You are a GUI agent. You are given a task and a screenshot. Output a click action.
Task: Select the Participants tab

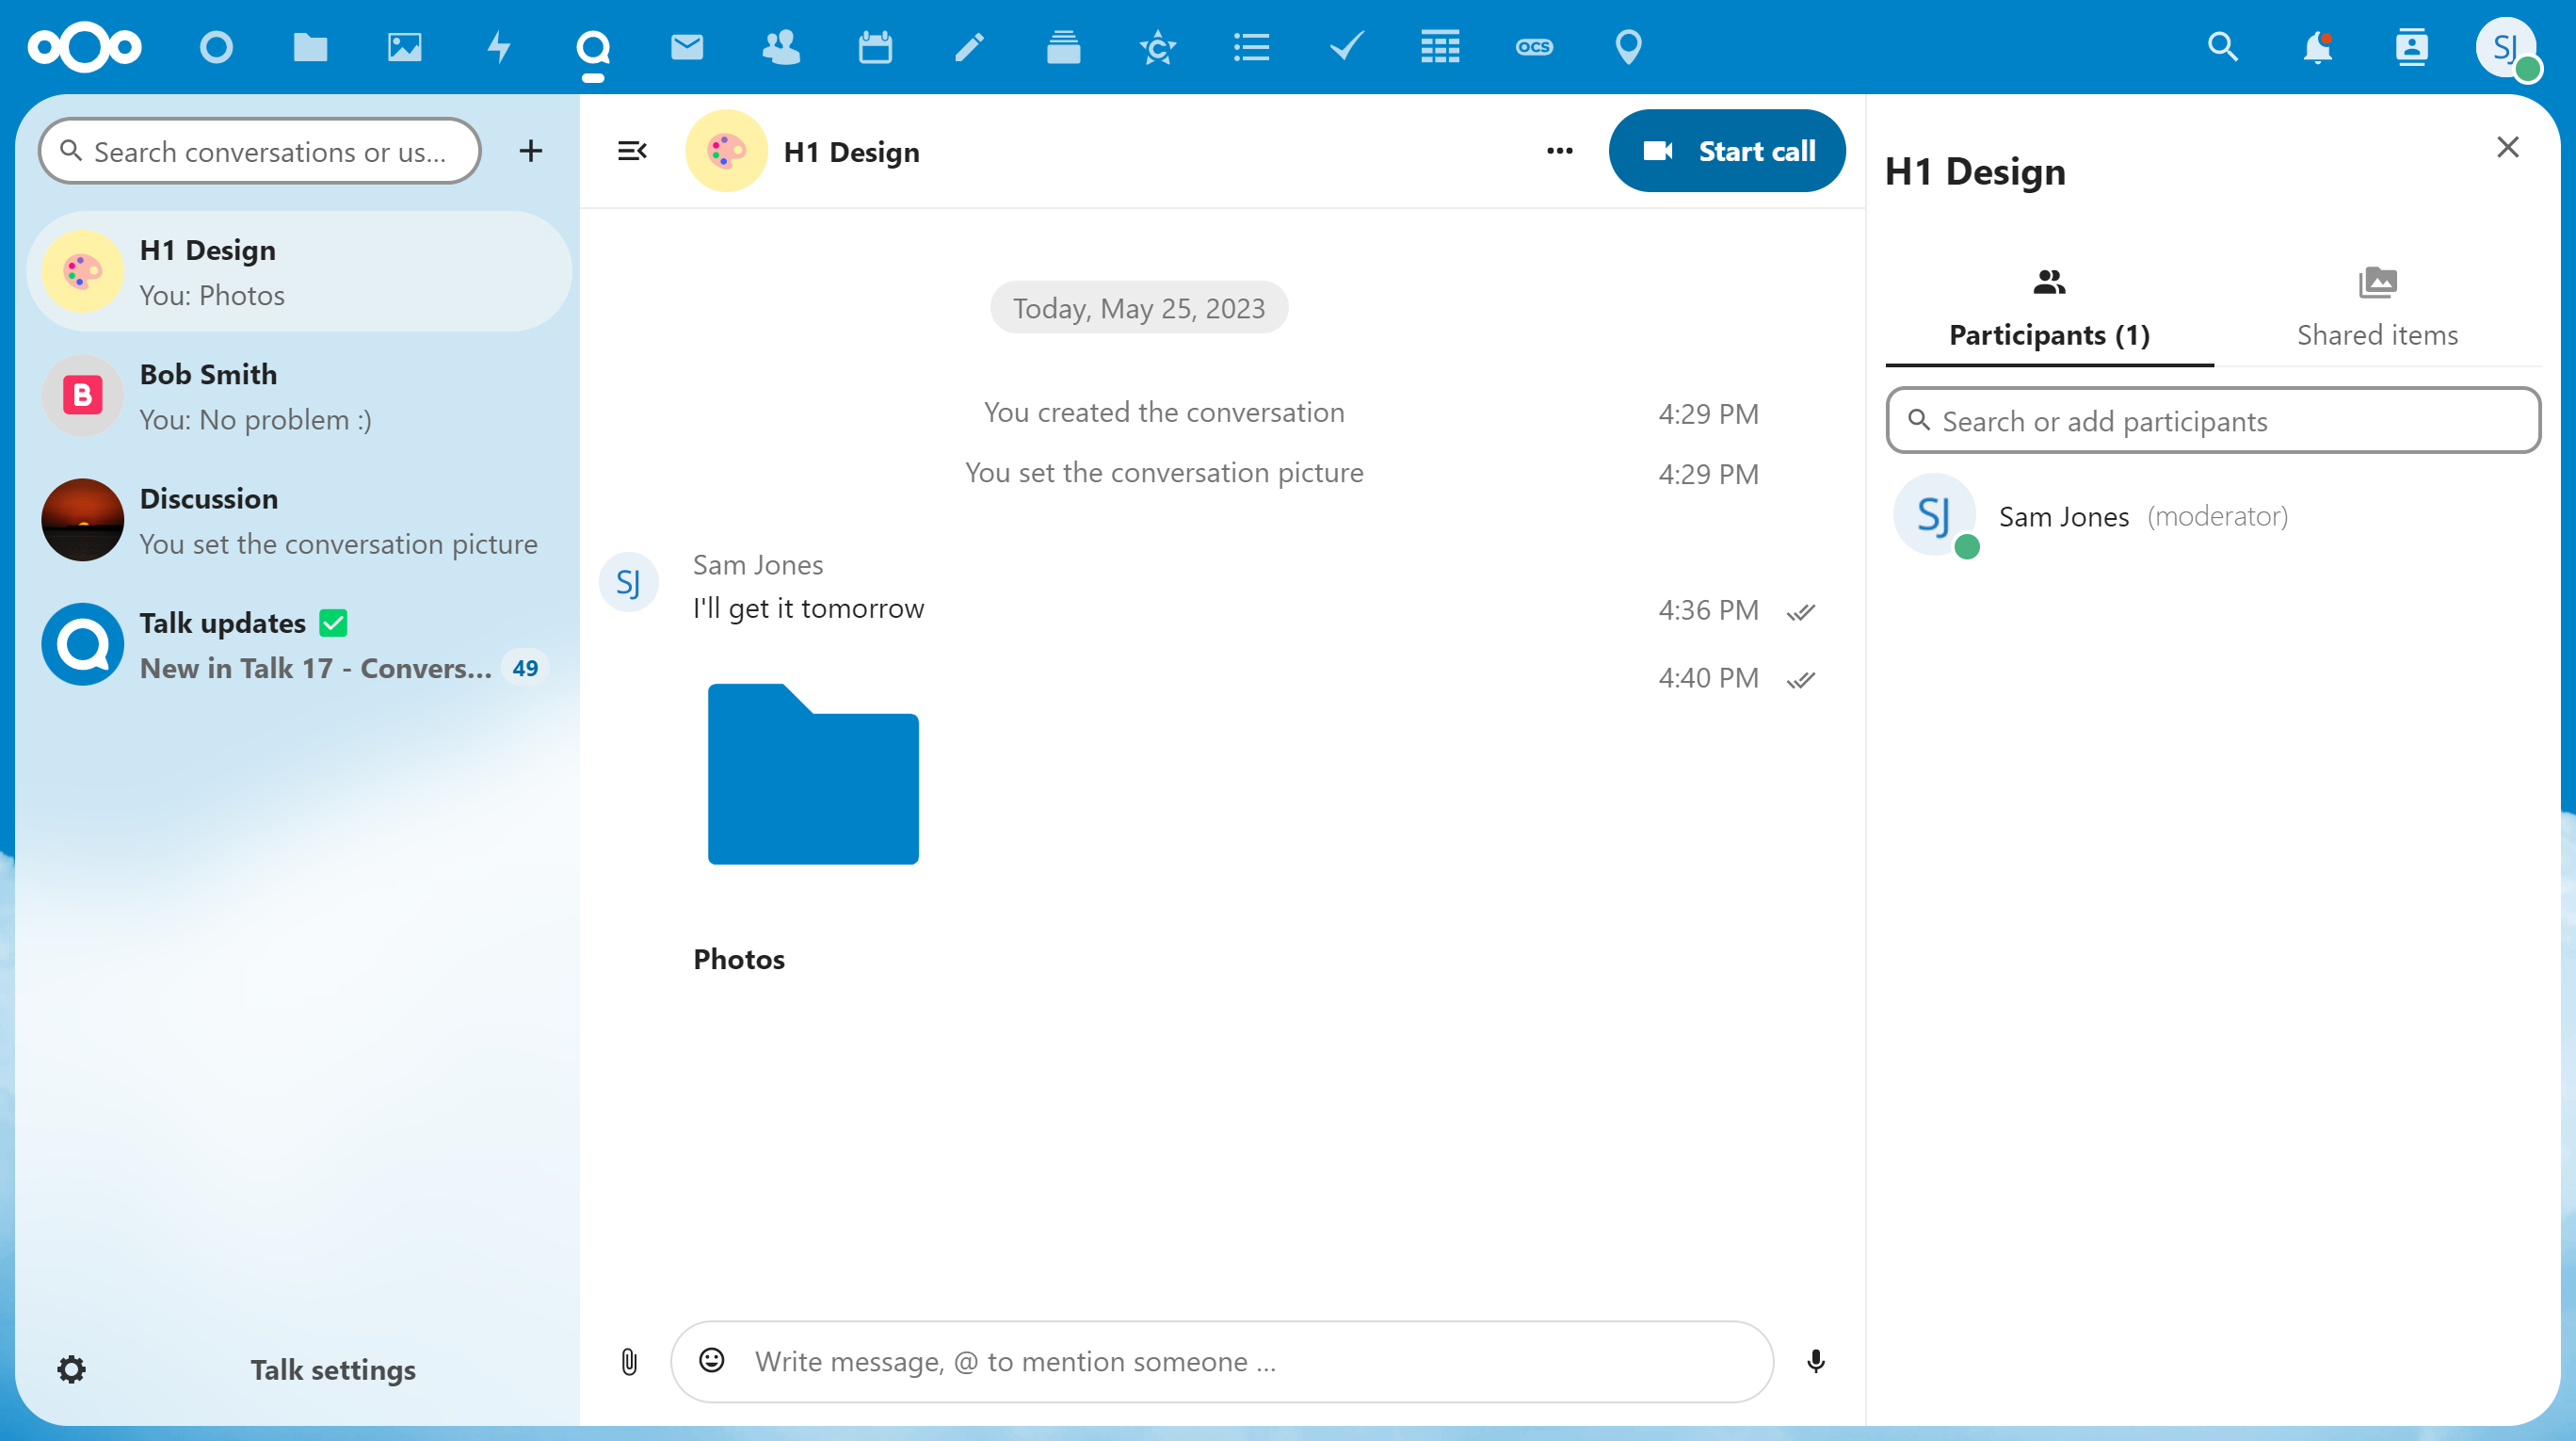pyautogui.click(x=2049, y=308)
